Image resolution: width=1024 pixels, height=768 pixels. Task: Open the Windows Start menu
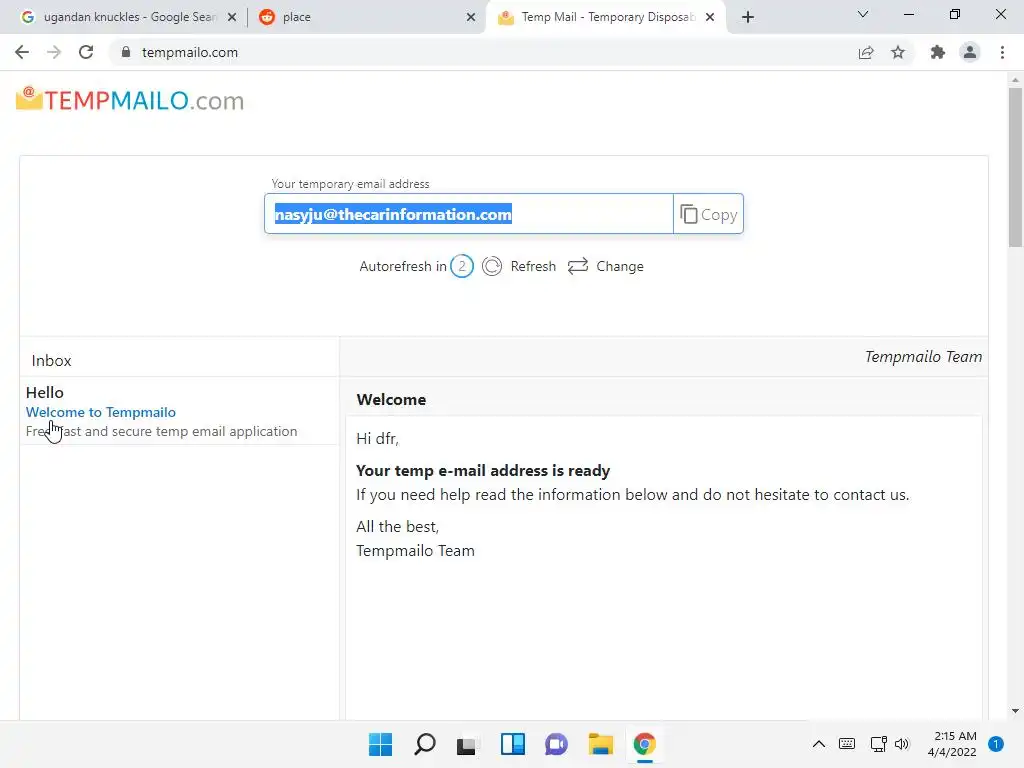[380, 744]
